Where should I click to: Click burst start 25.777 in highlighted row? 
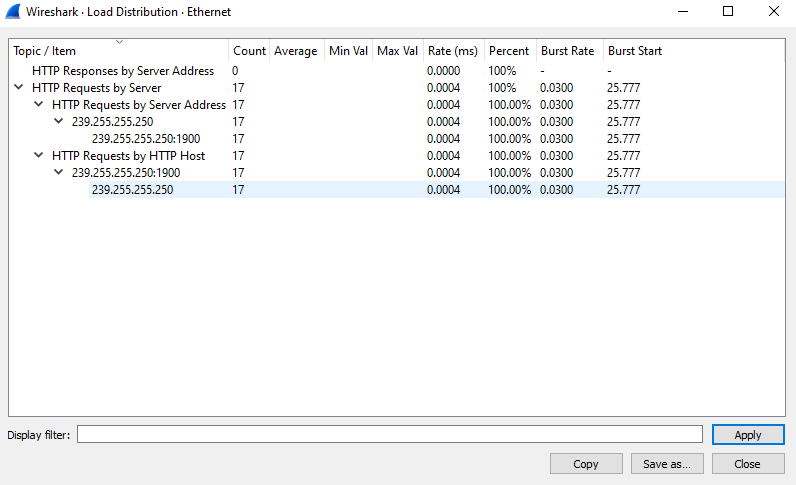[623, 189]
